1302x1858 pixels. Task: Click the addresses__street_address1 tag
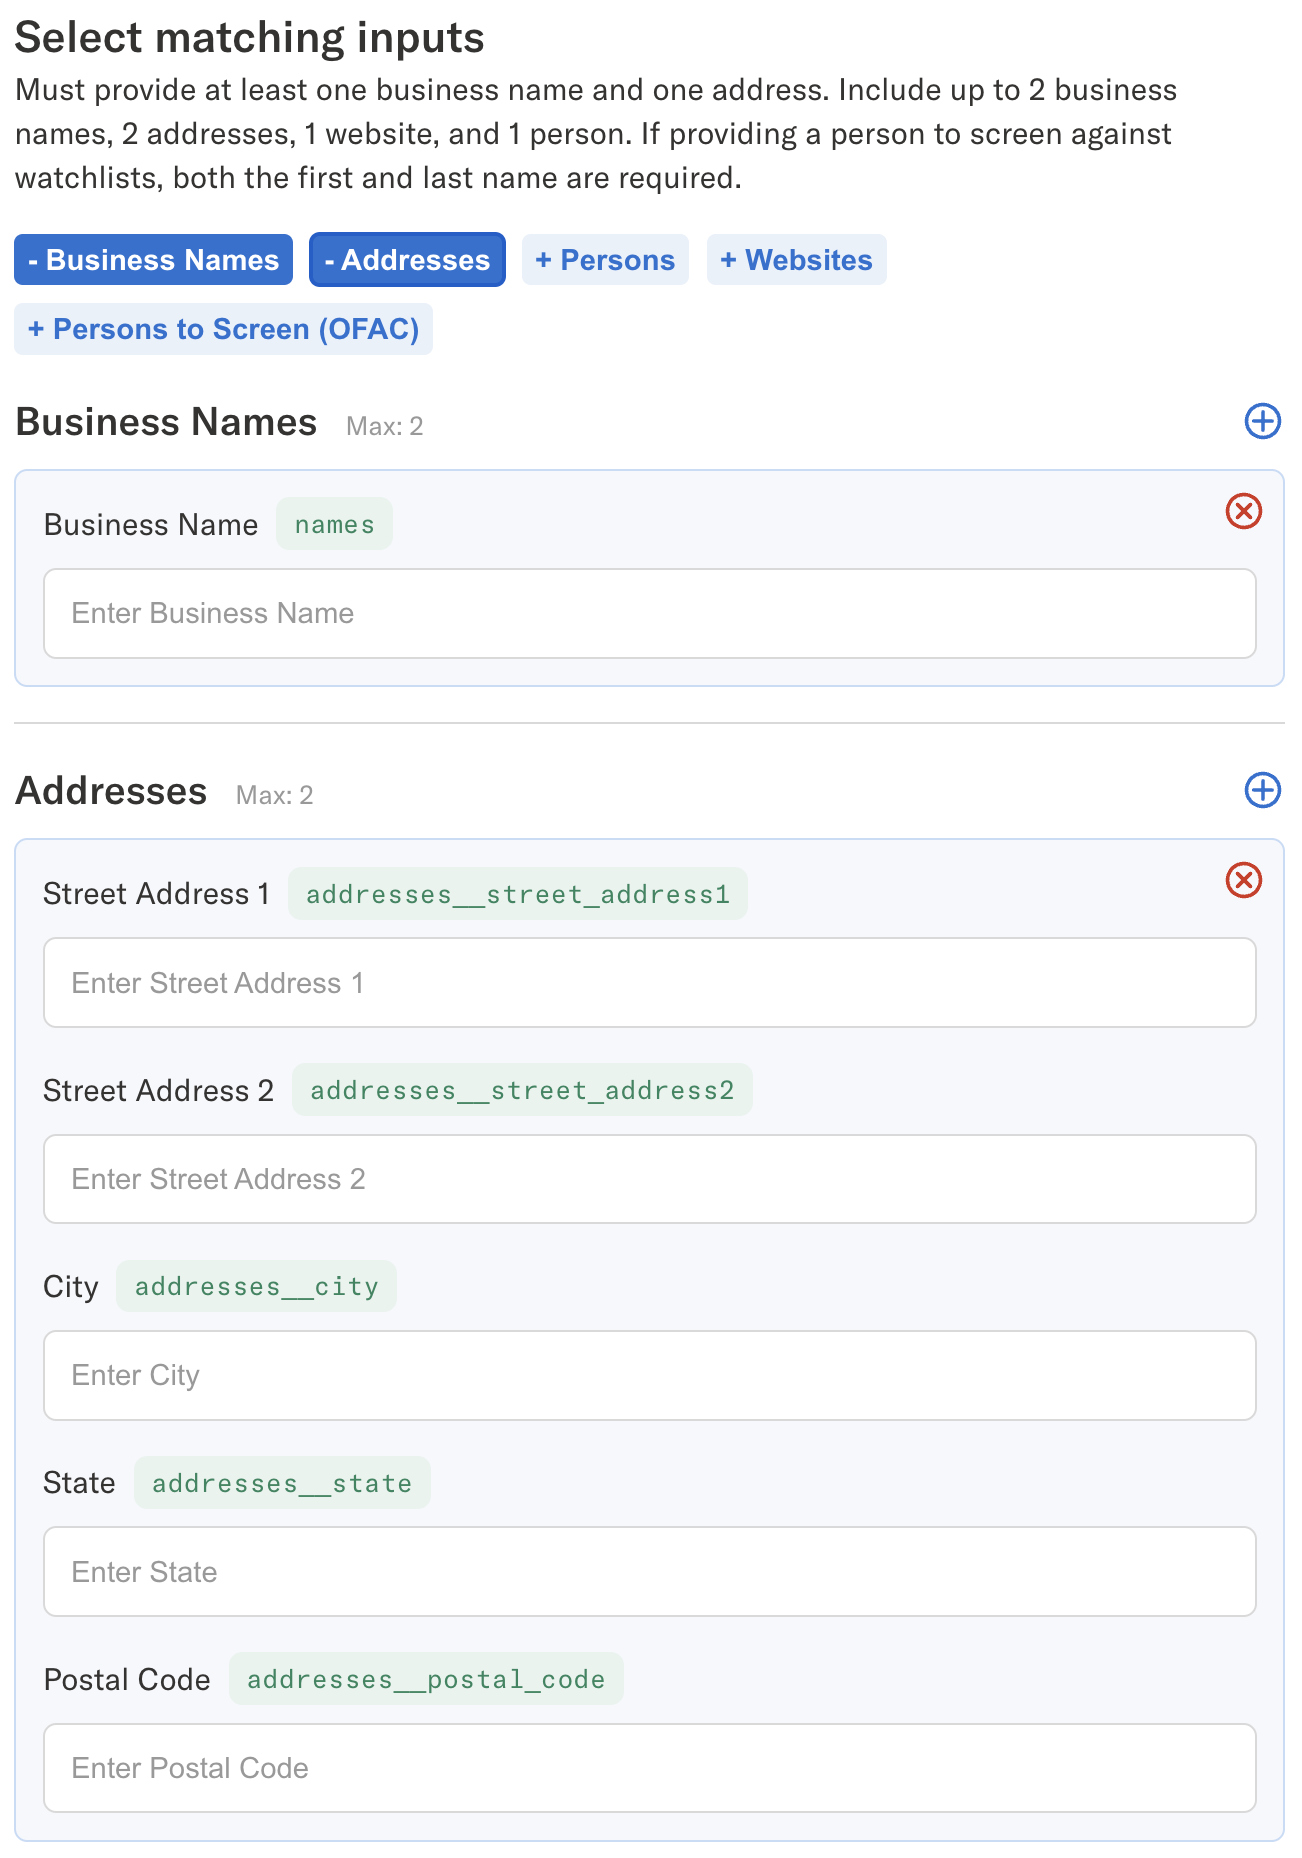[x=517, y=894]
